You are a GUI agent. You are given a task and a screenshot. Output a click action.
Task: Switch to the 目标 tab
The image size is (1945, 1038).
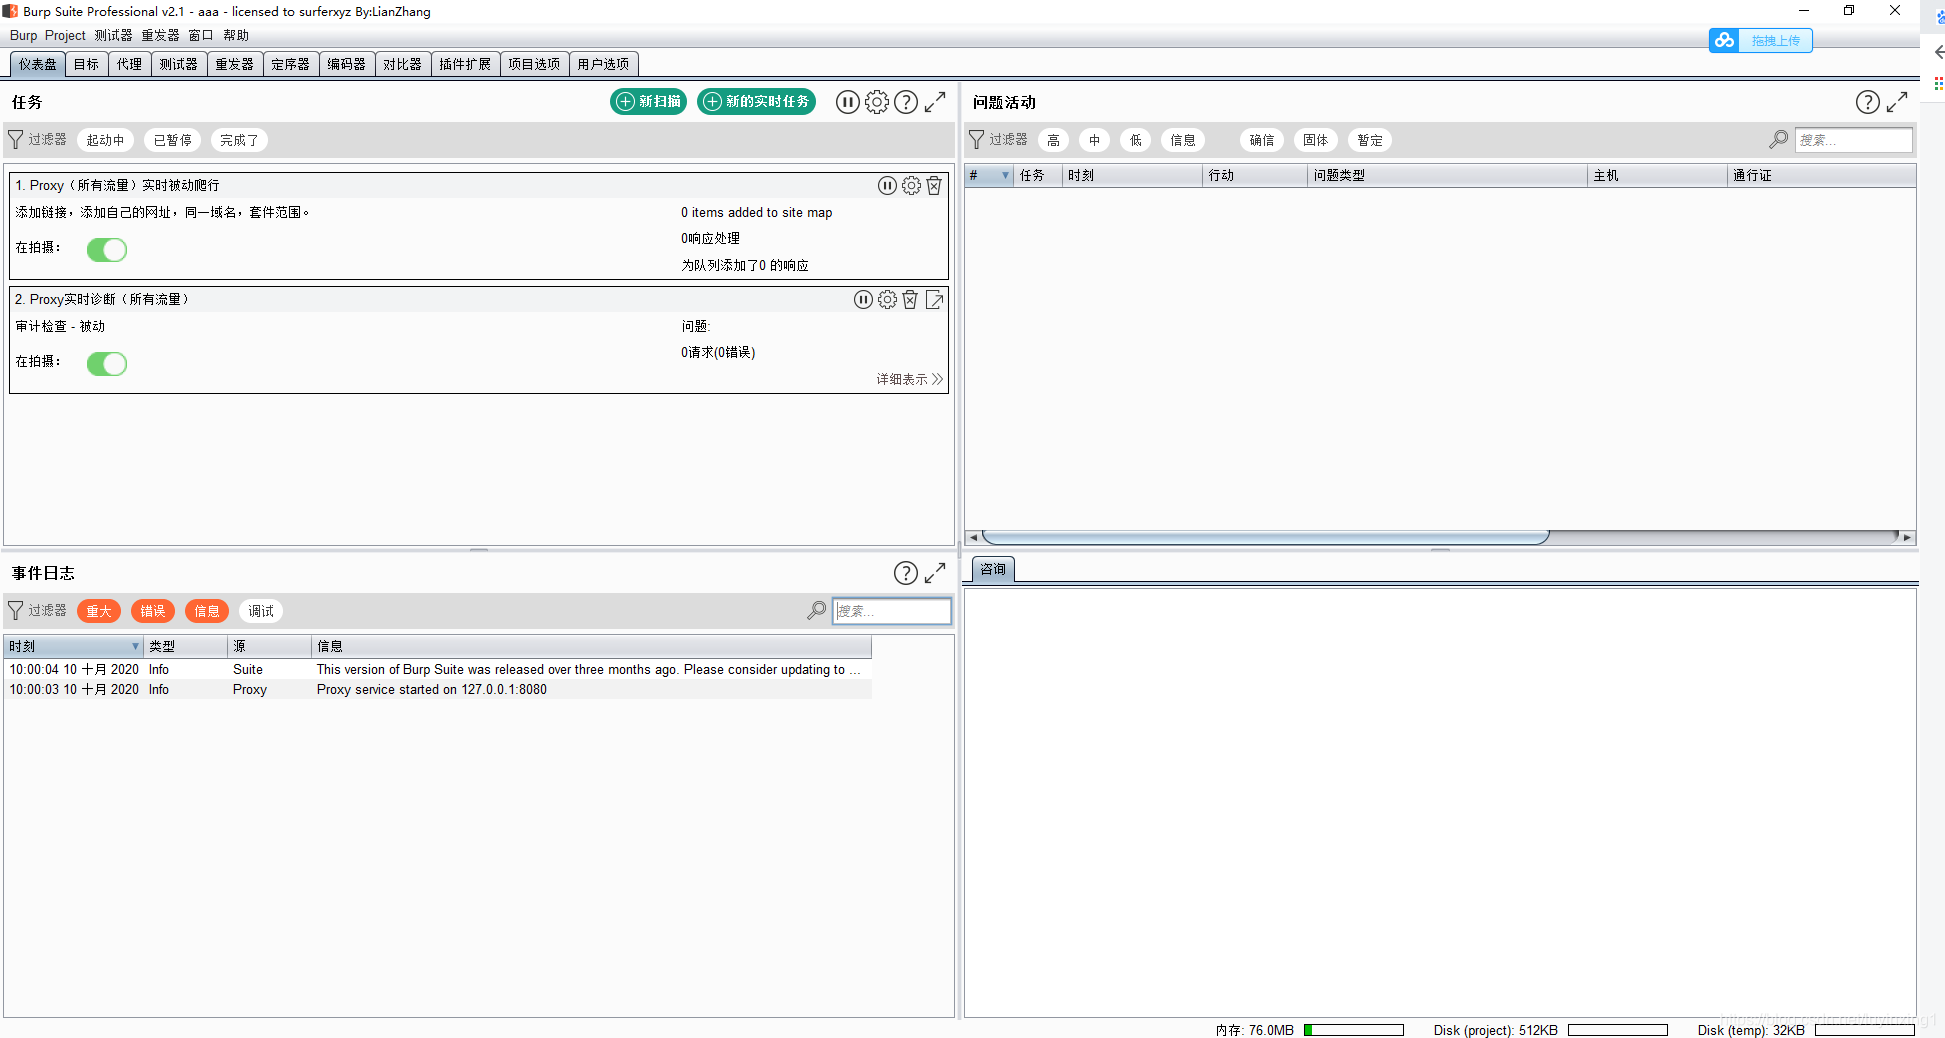point(87,64)
